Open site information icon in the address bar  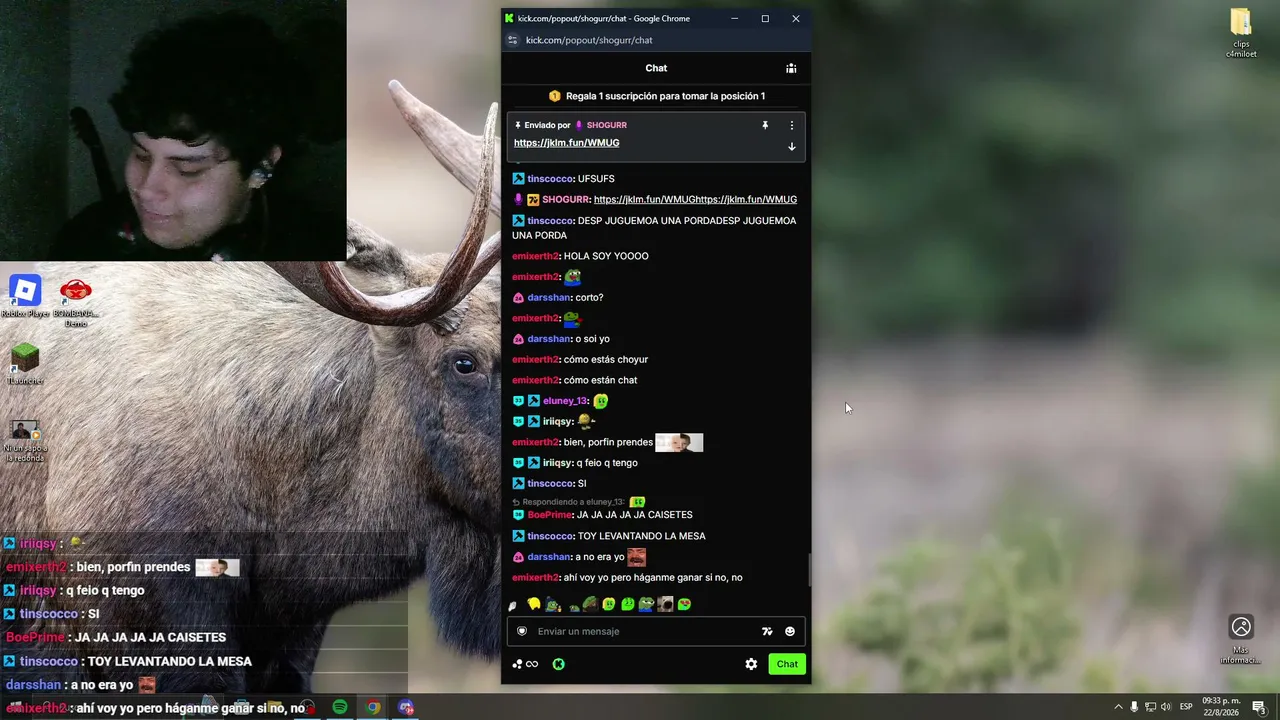pyautogui.click(x=513, y=40)
